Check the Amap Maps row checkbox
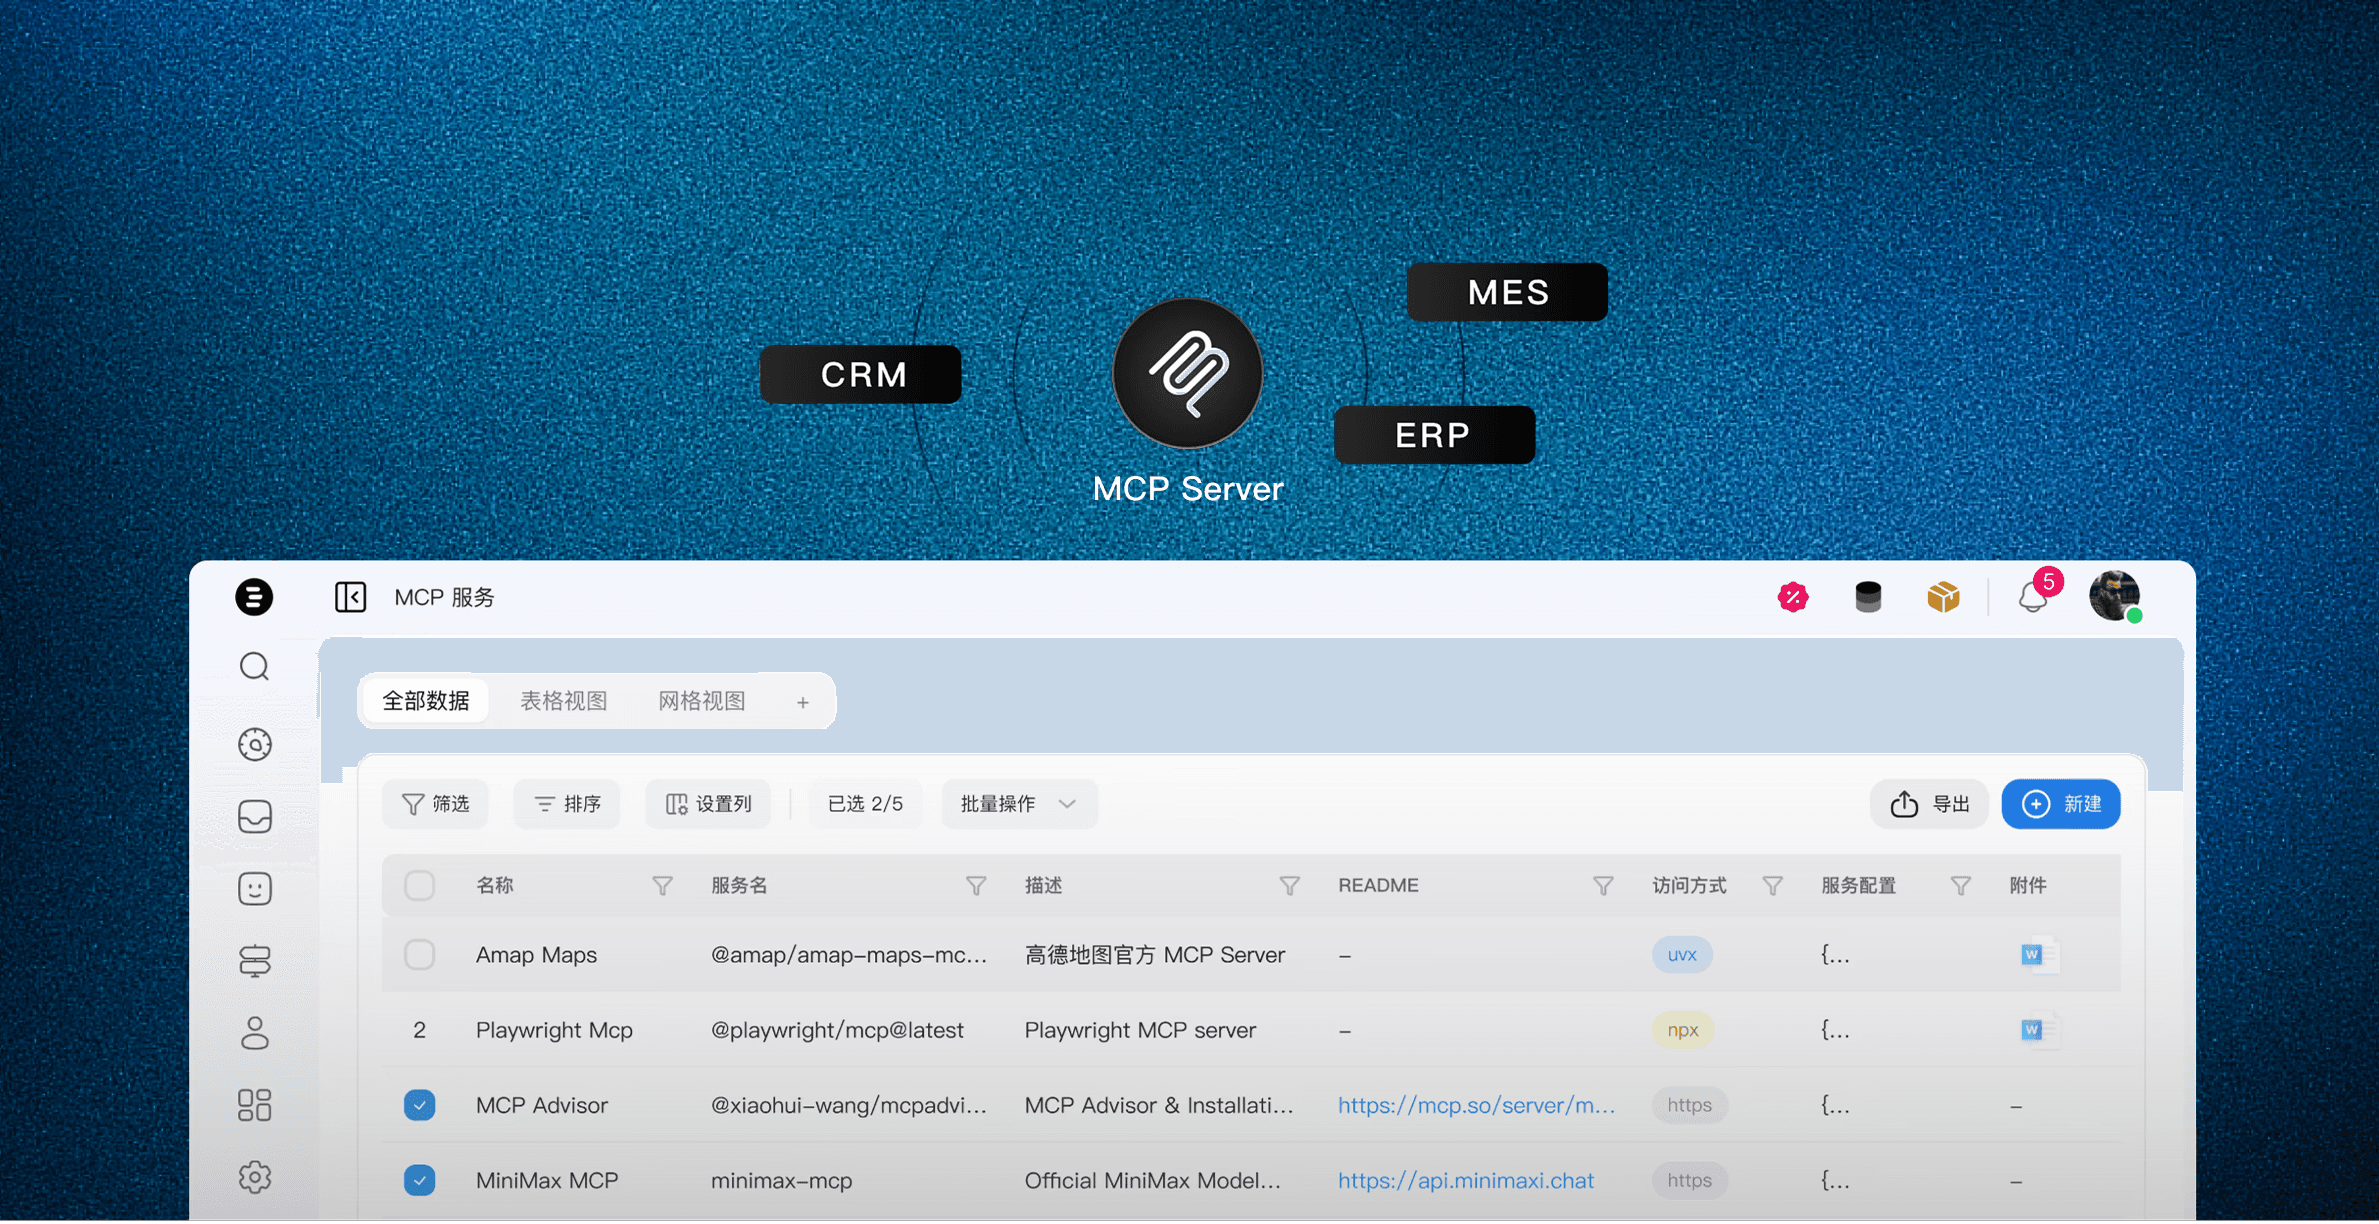This screenshot has width=2379, height=1224. tap(419, 955)
